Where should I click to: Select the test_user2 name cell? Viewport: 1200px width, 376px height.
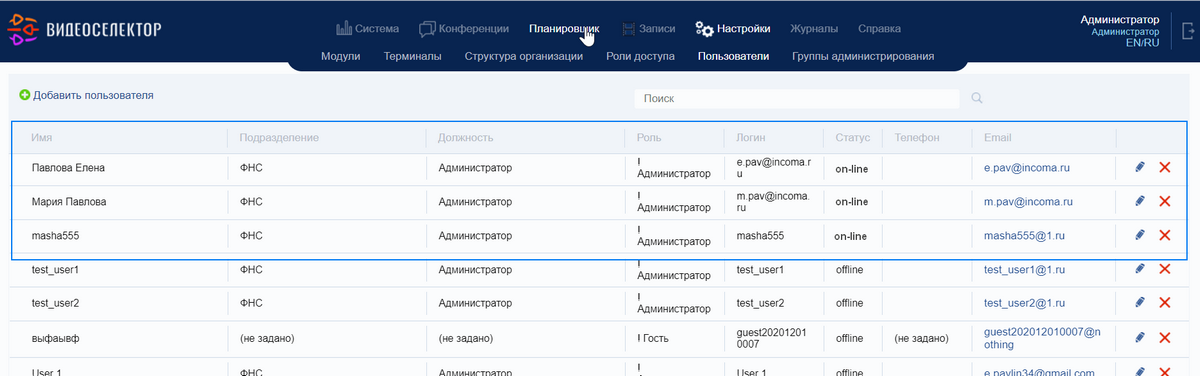[x=55, y=302]
